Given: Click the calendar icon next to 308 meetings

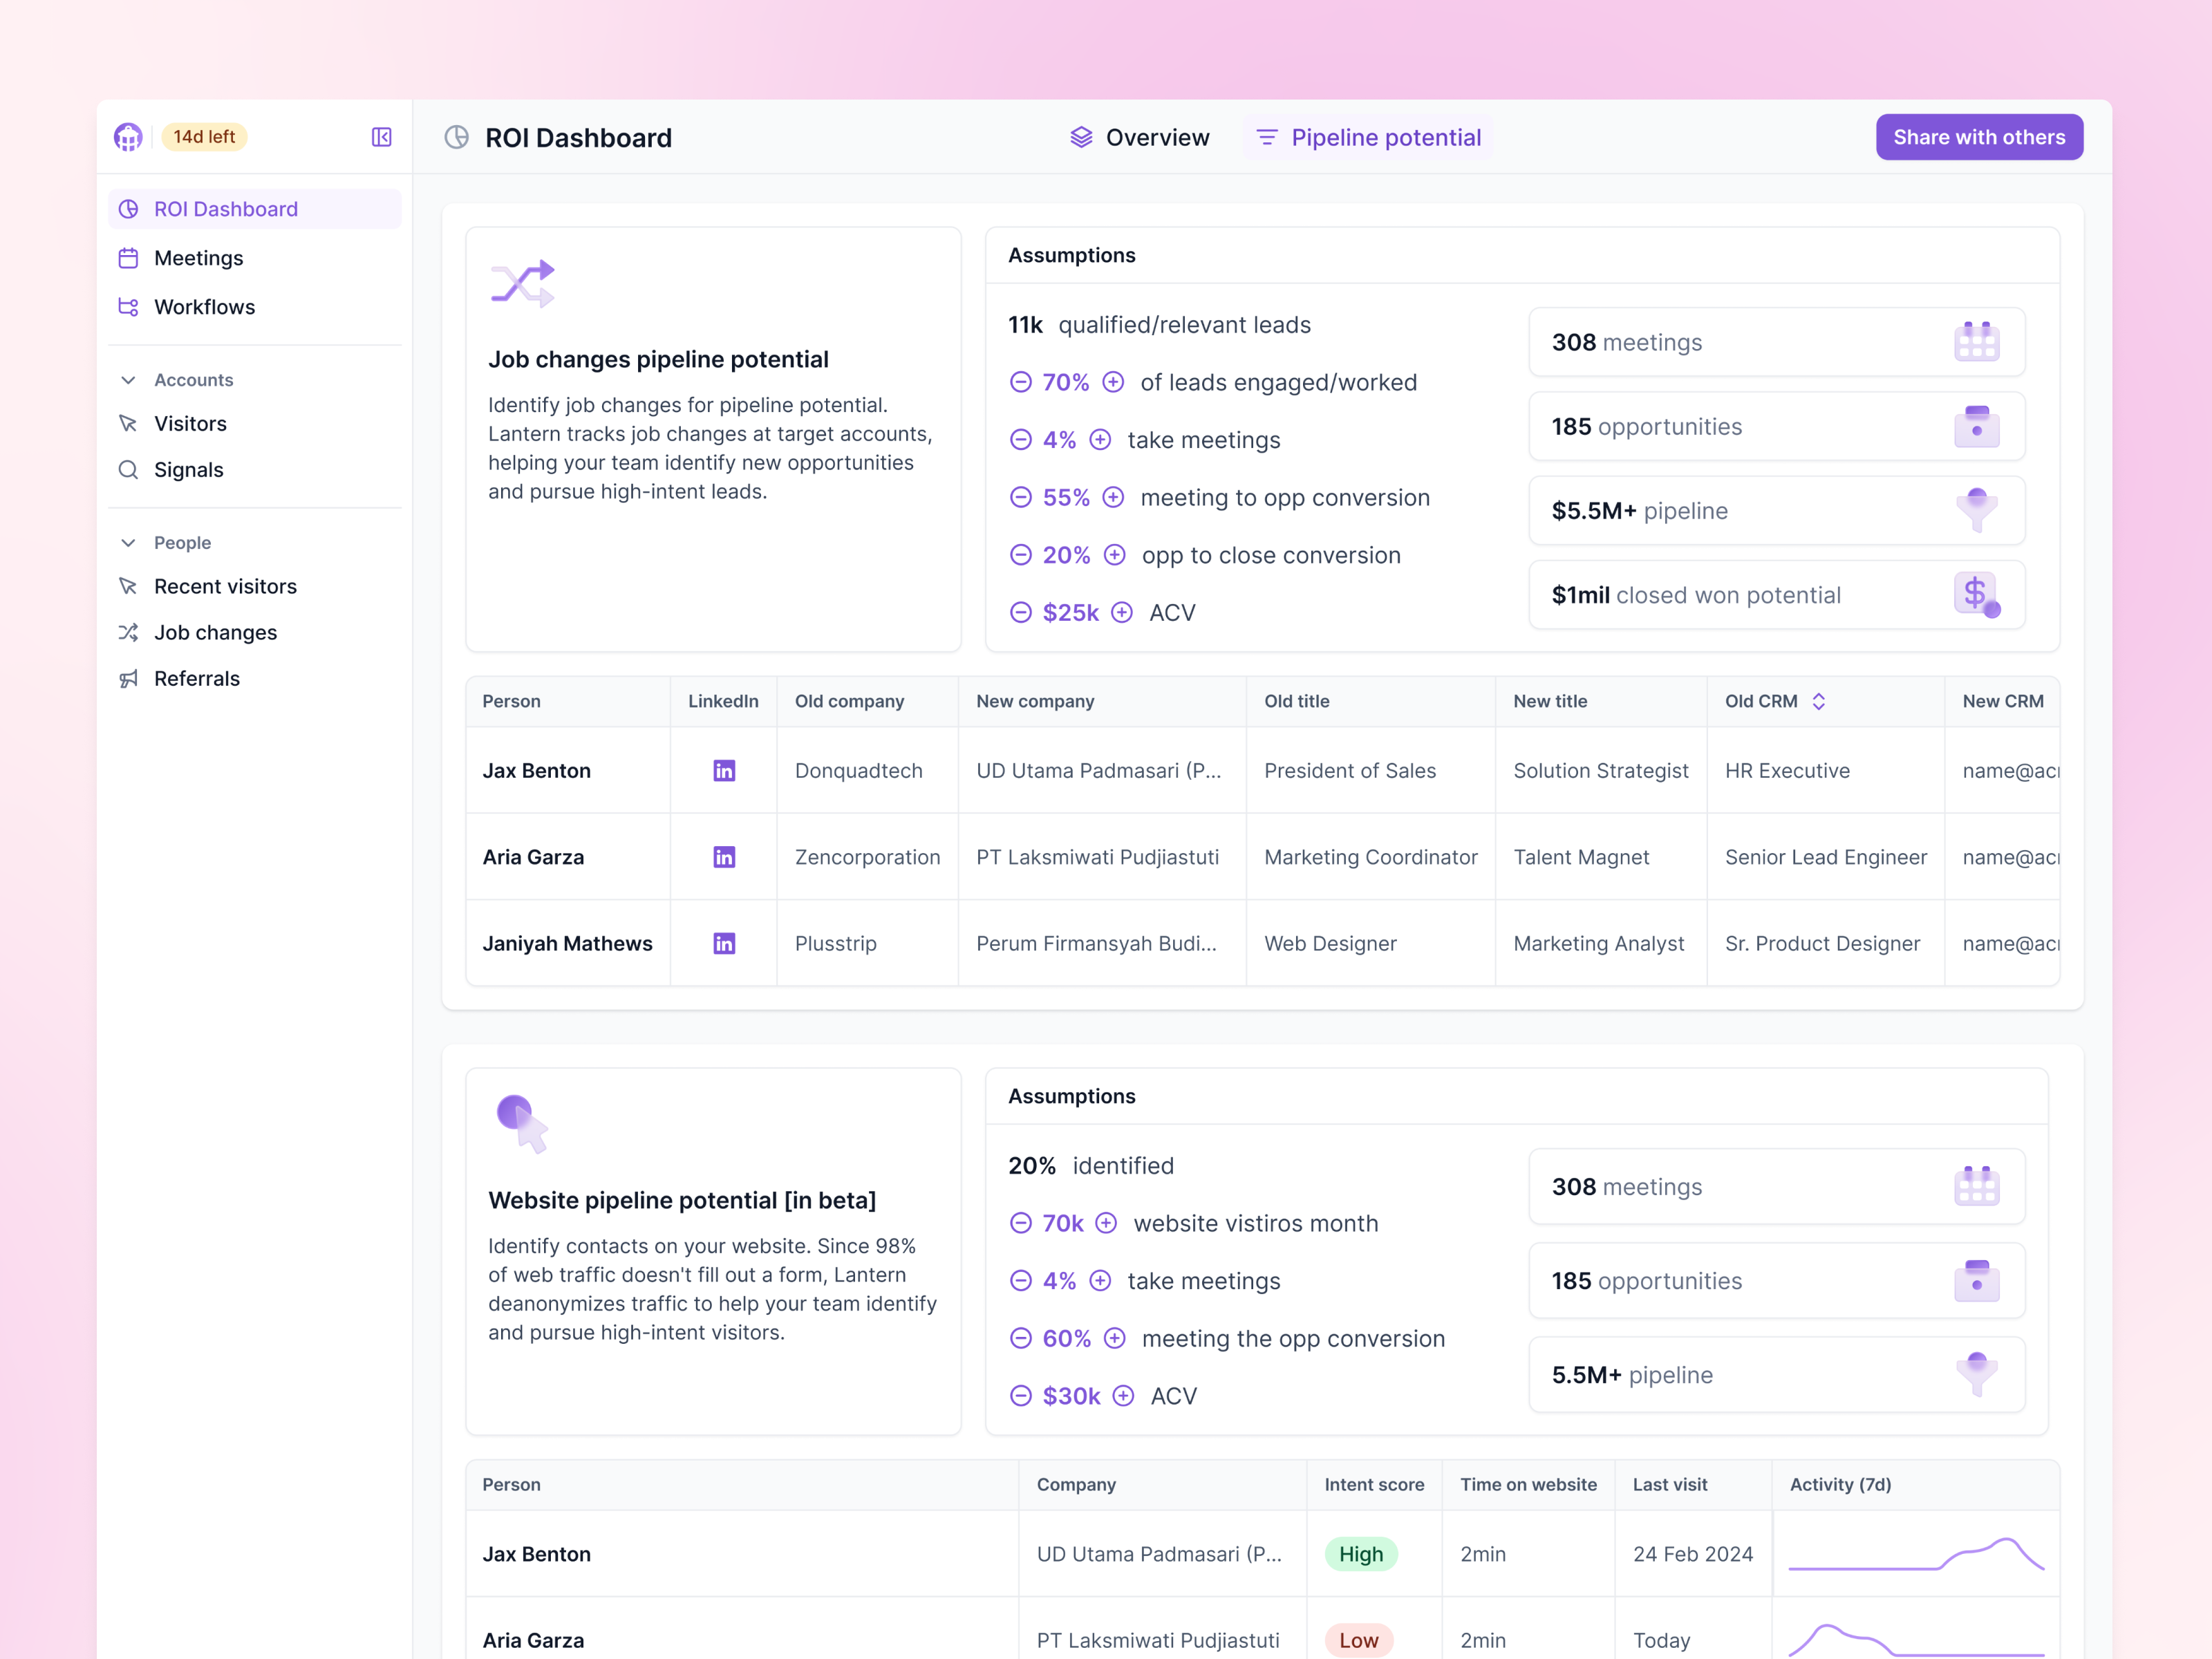Looking at the screenshot, I should point(1978,341).
